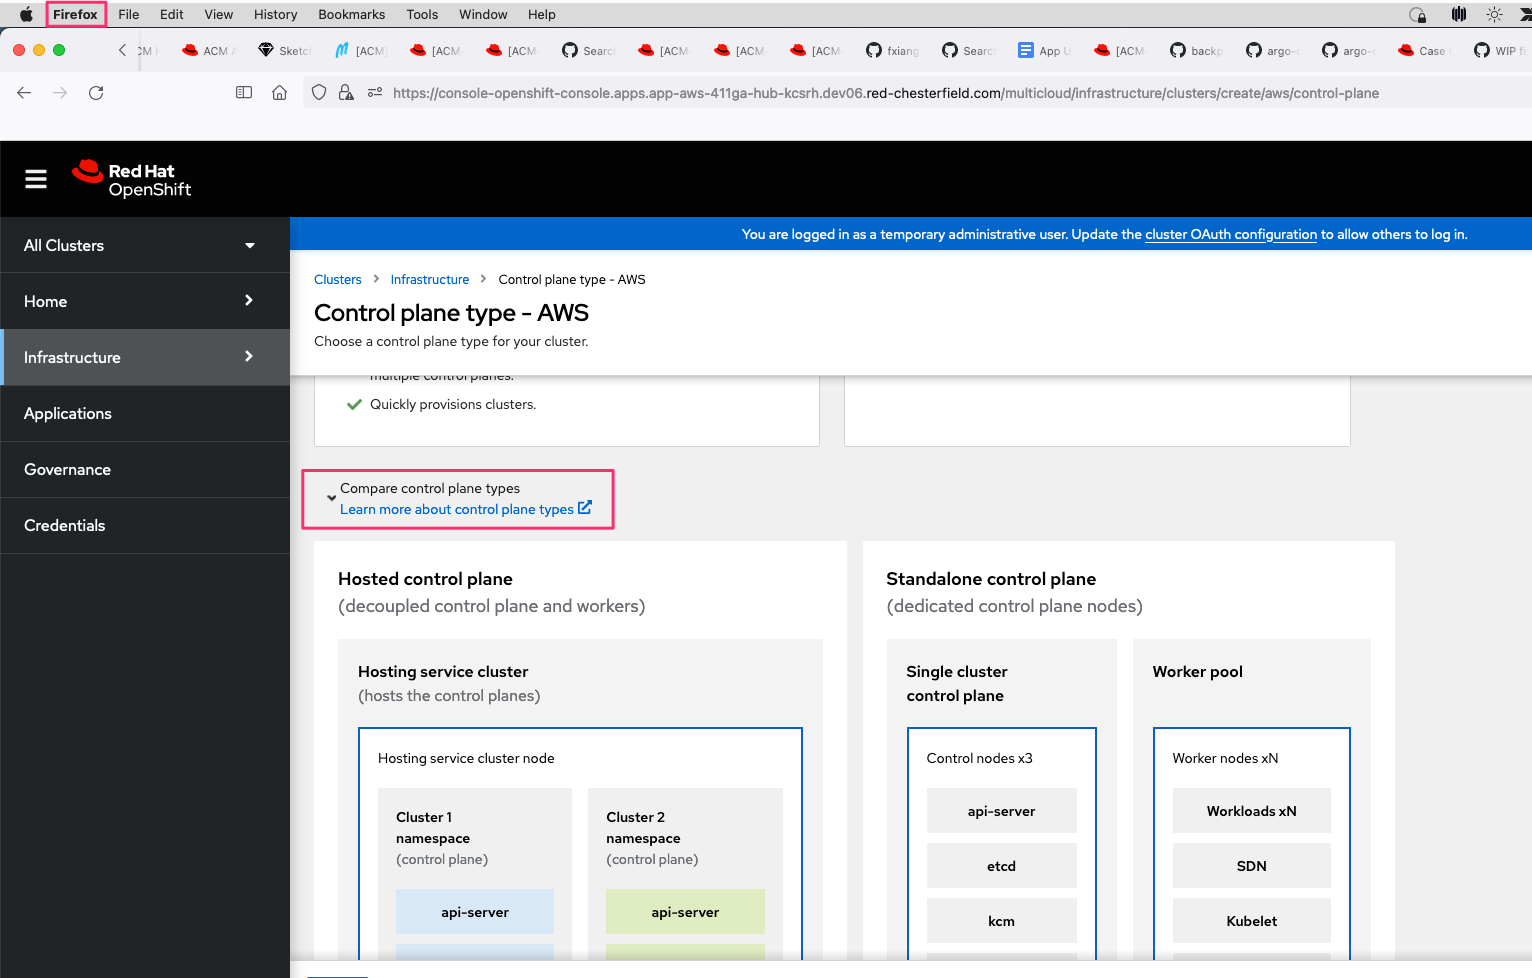Viewport: 1532px width, 978px height.
Task: Follow the Infrastructure breadcrumb link
Action: [430, 279]
